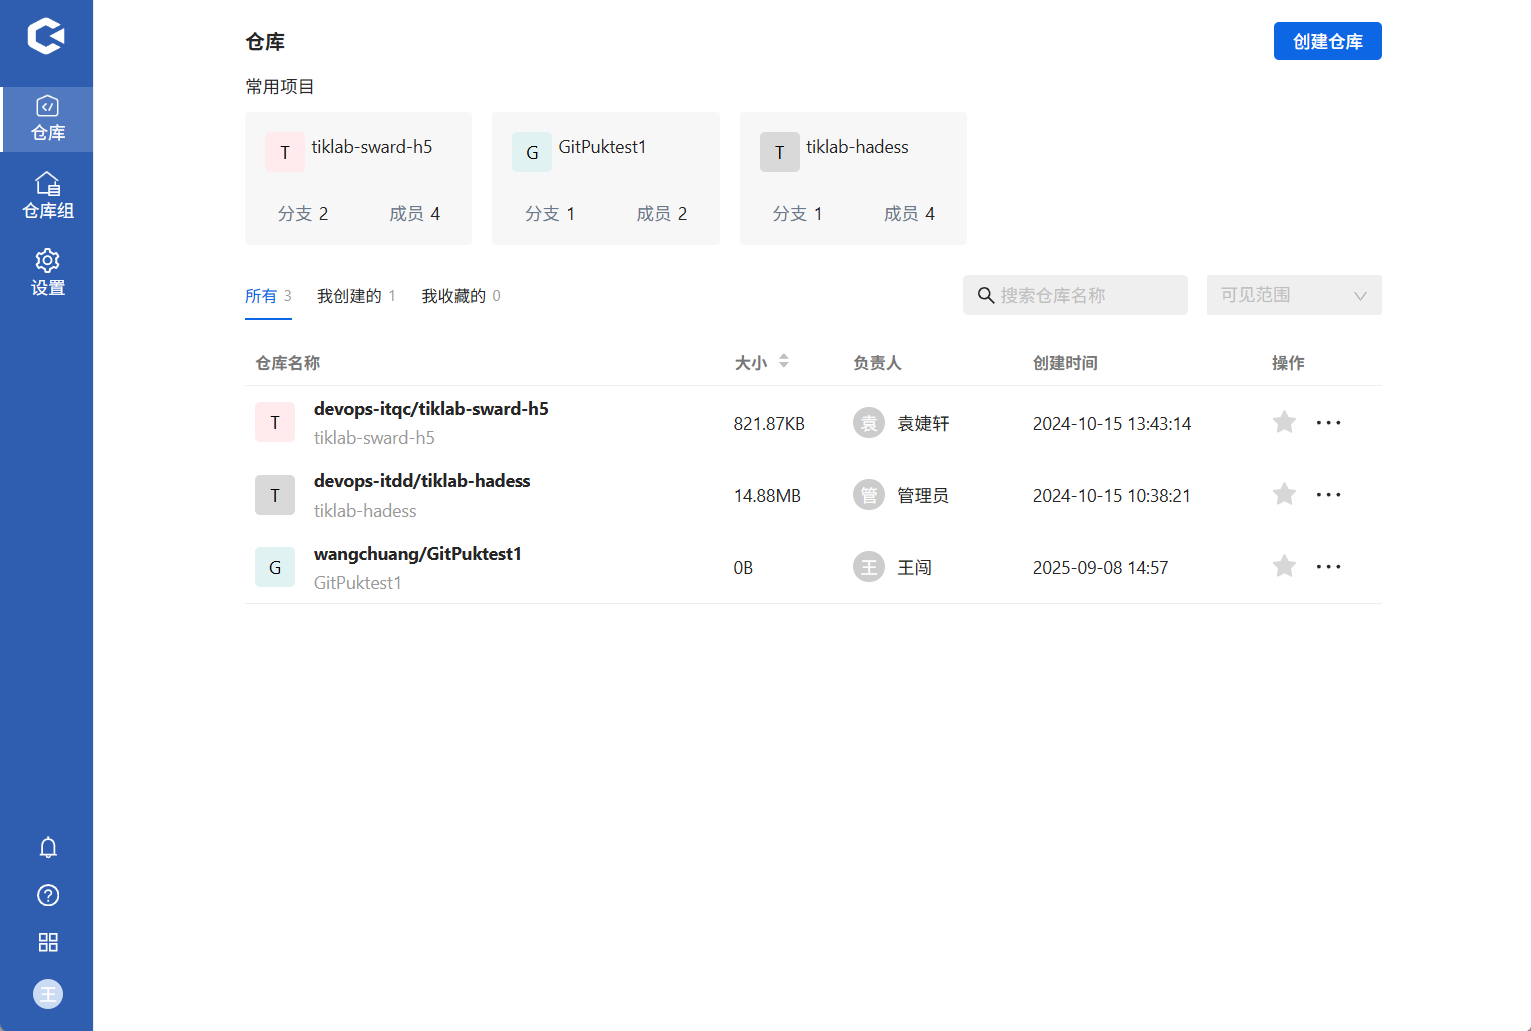Open the 可见范围 dropdown
The width and height of the screenshot is (1531, 1031).
1294,294
